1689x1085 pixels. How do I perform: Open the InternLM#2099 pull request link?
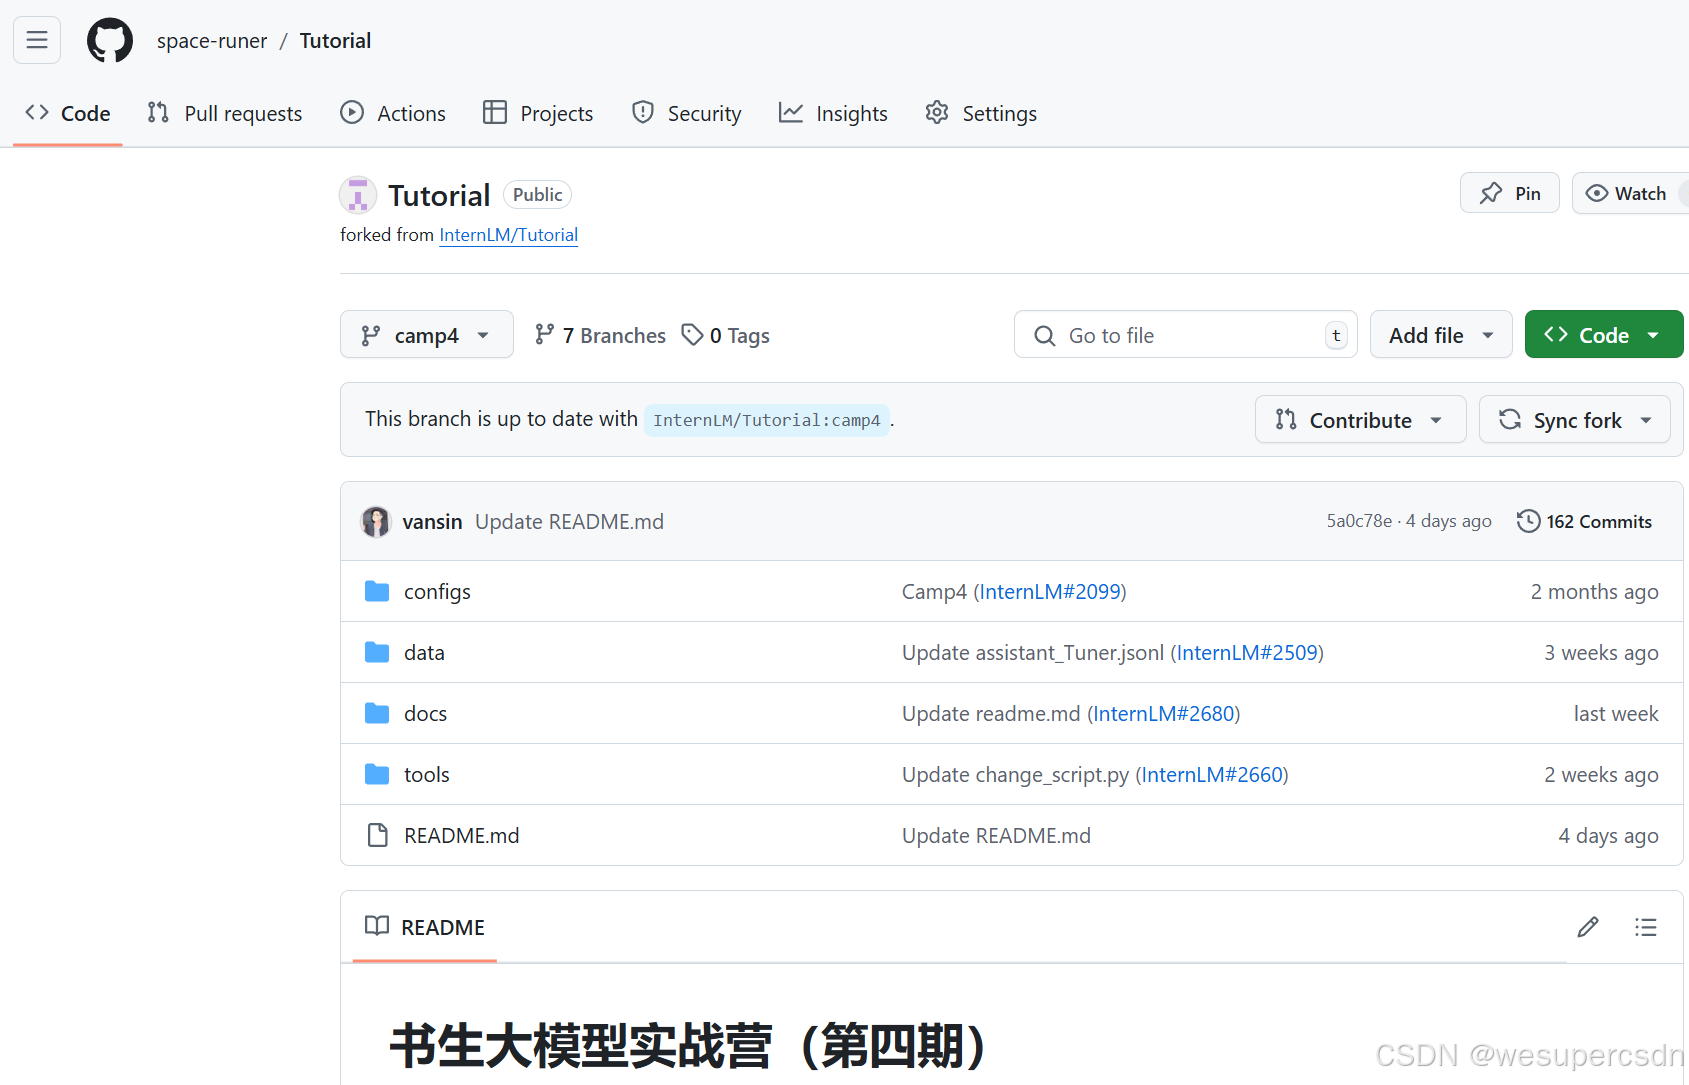1050,591
